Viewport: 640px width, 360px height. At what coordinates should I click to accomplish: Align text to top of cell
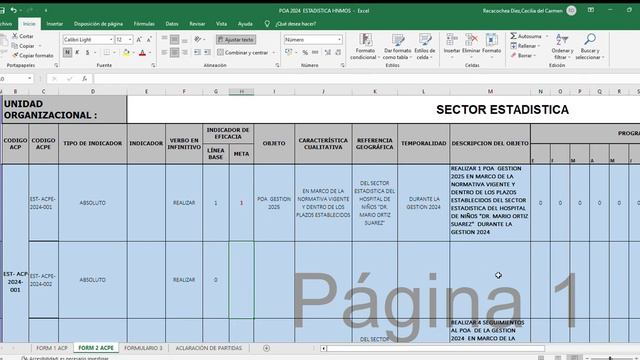164,39
